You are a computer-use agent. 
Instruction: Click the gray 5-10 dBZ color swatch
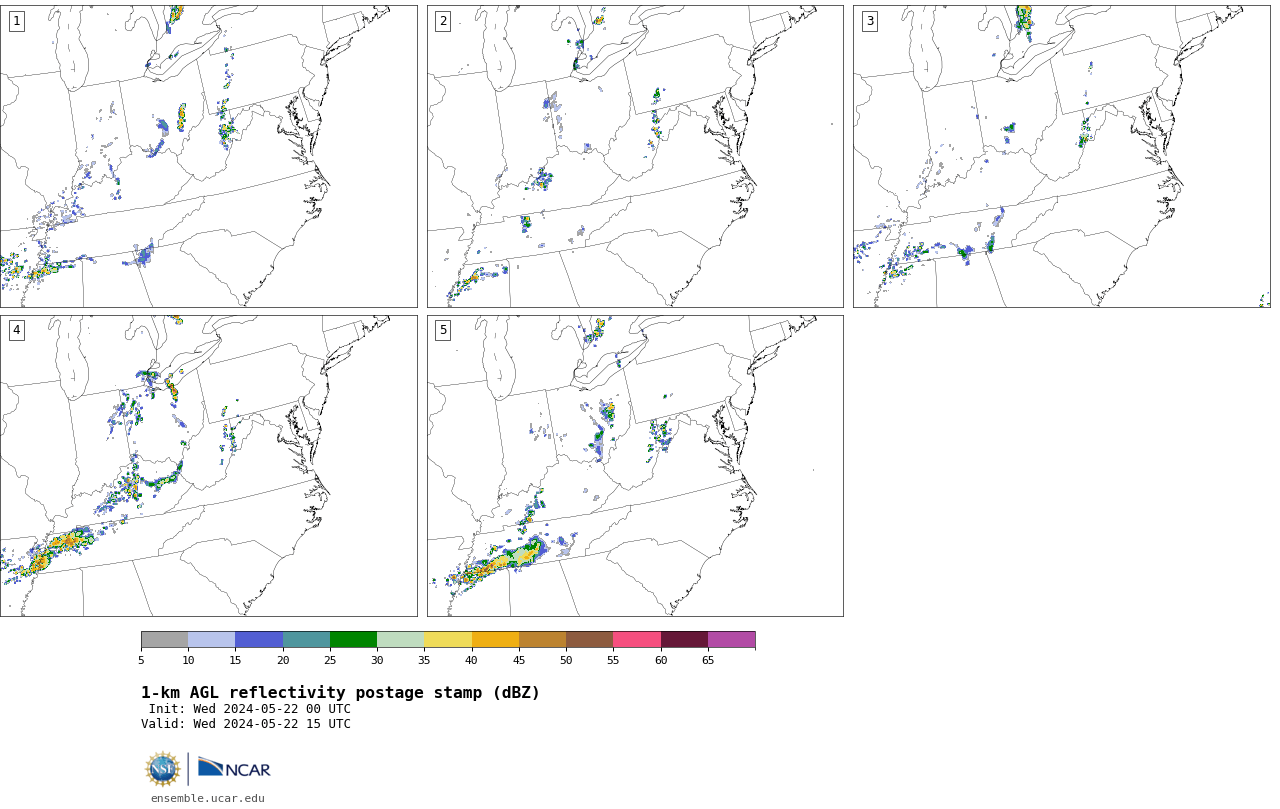coord(164,640)
